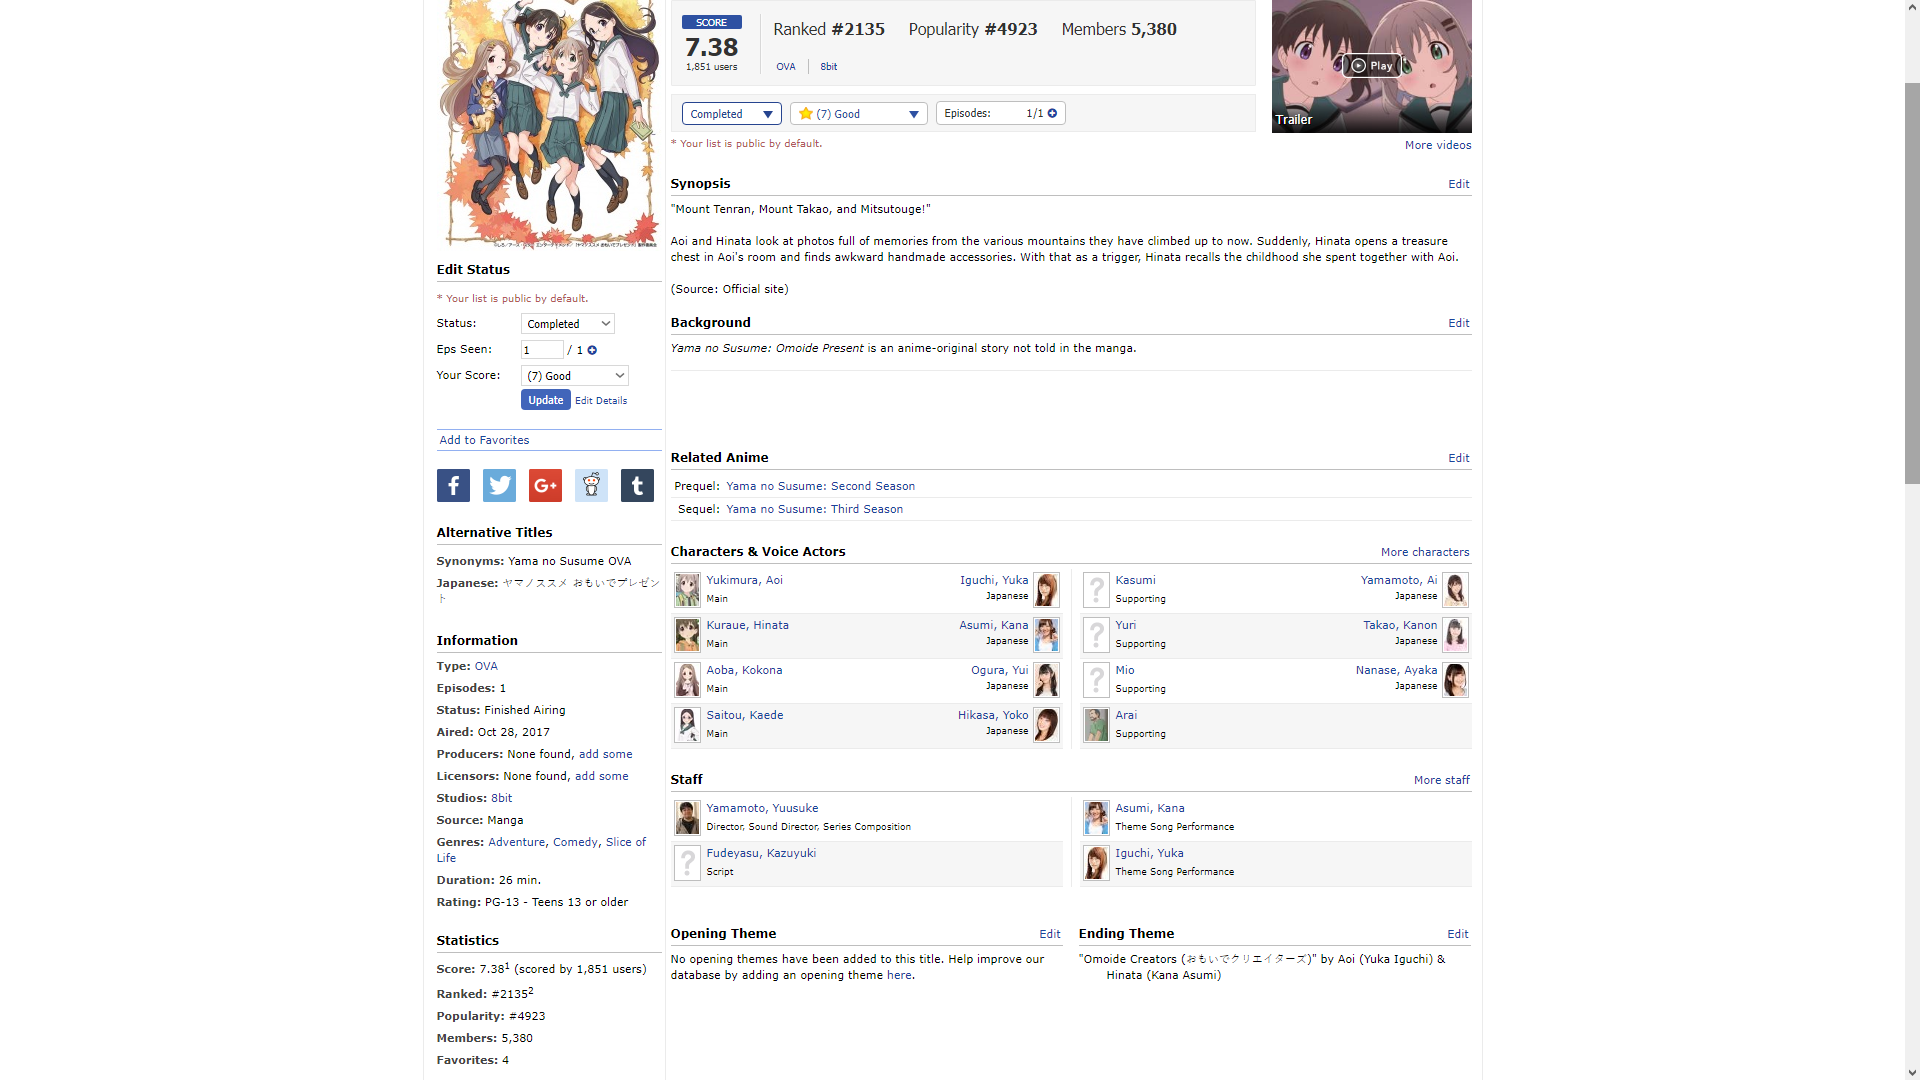
Task: Edit the Opening Theme section
Action: click(x=1049, y=934)
